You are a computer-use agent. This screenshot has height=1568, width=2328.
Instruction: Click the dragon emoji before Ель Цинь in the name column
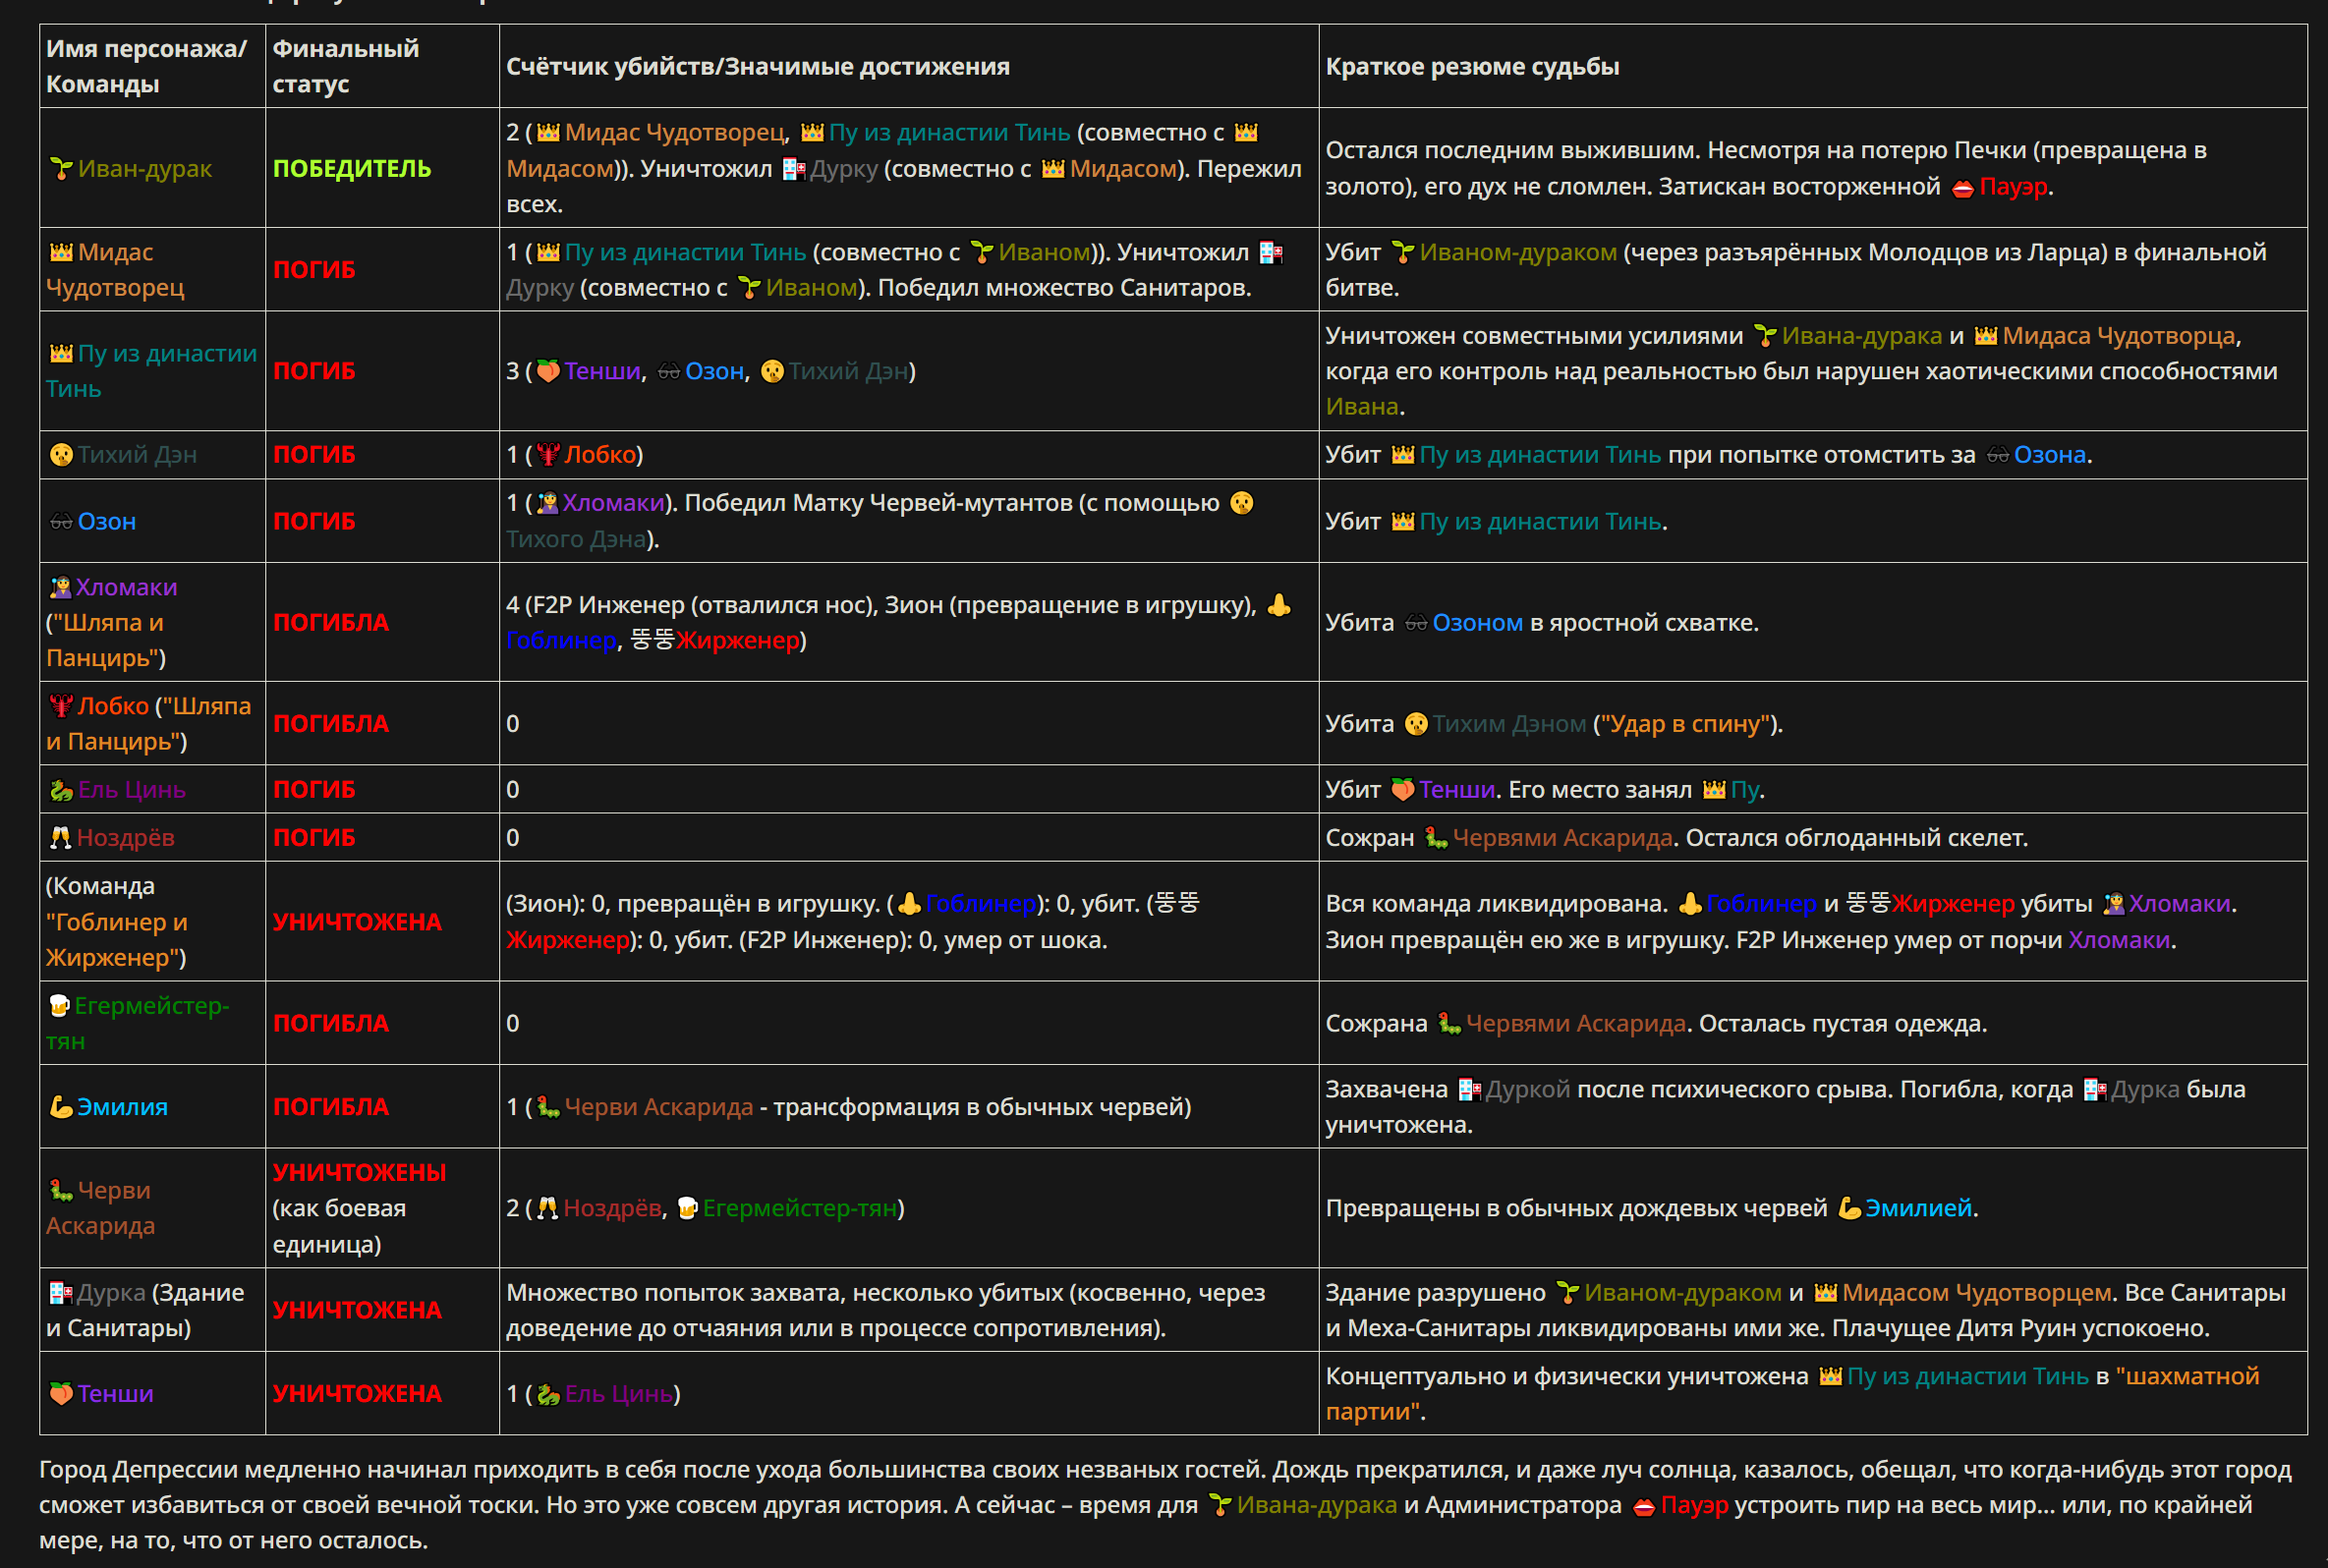pos(61,790)
